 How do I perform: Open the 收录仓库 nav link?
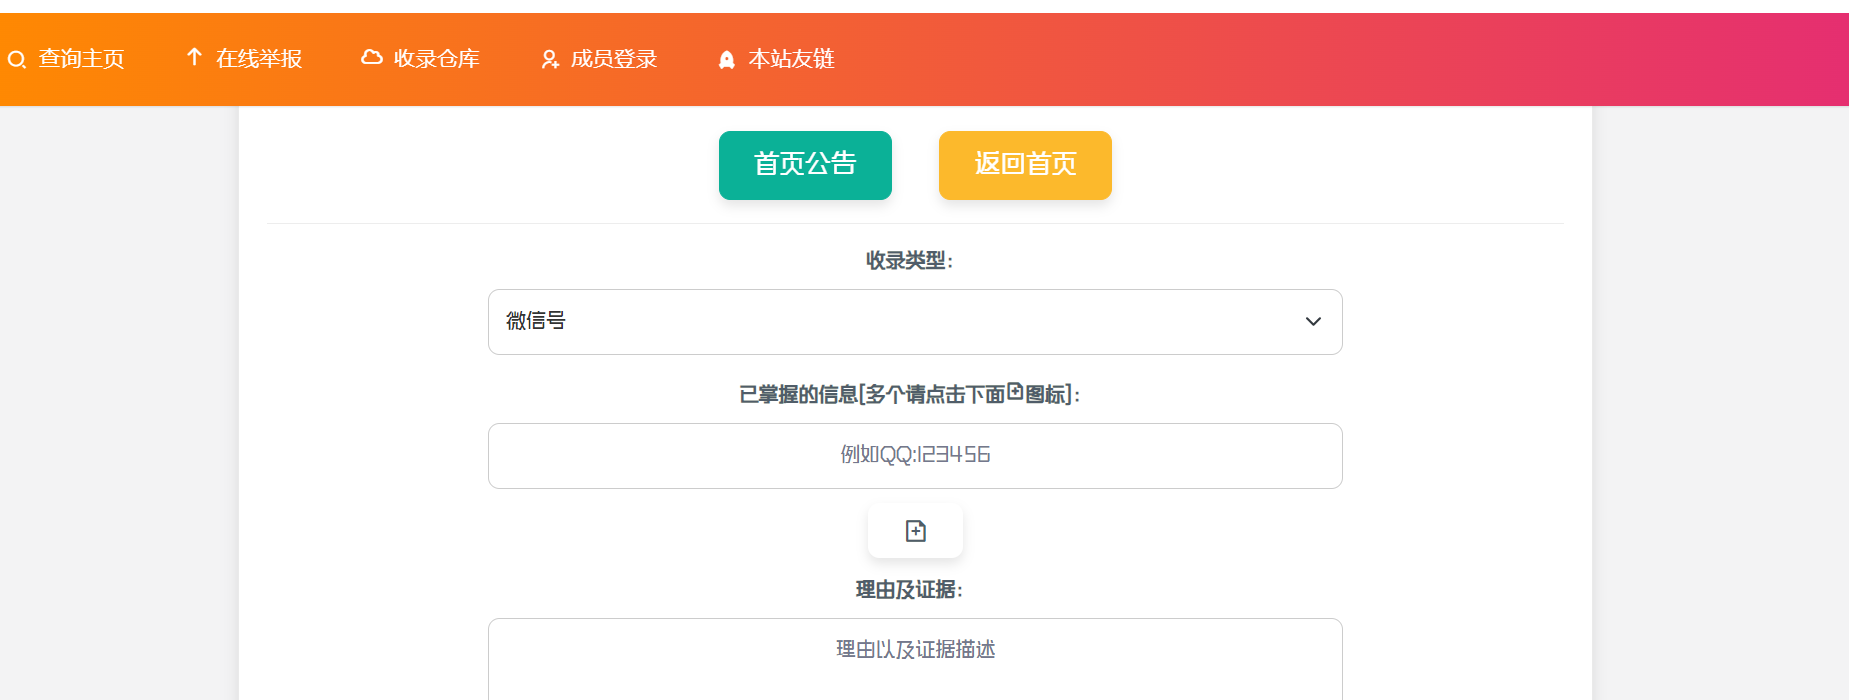click(x=436, y=59)
